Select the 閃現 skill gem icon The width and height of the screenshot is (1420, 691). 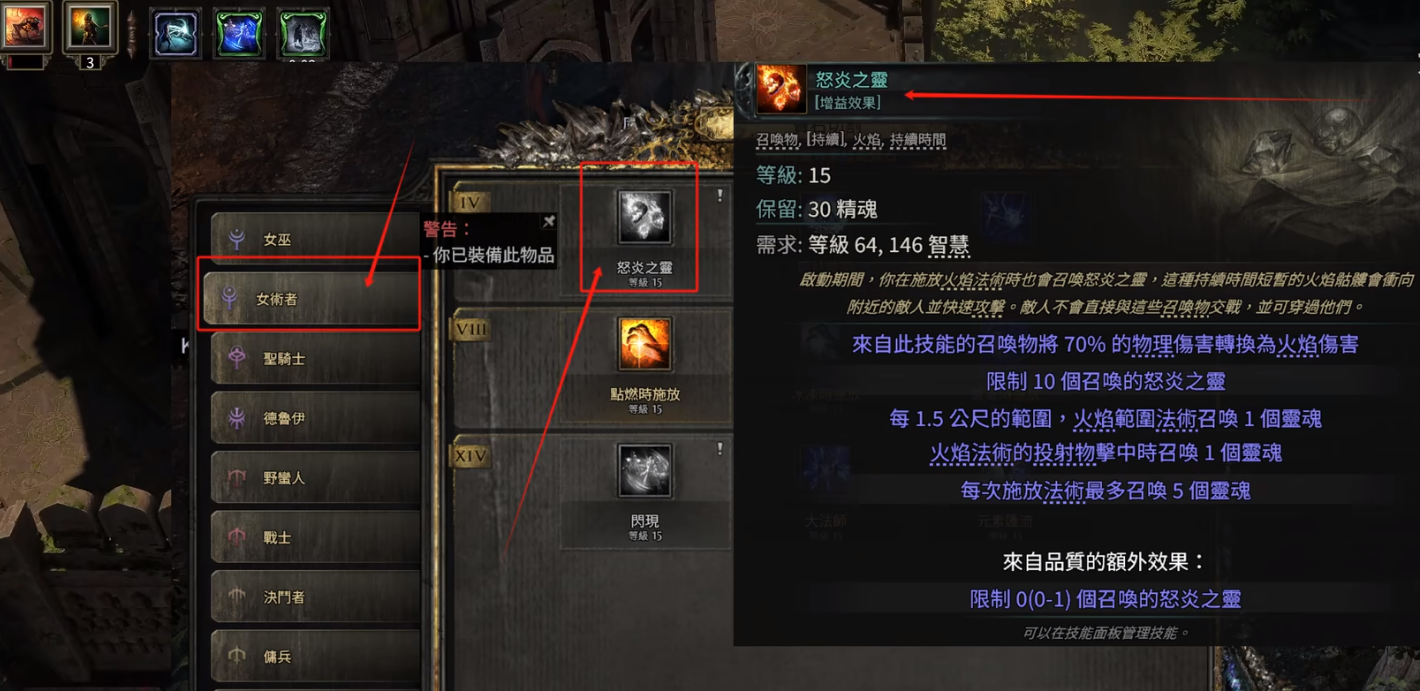tap(644, 471)
